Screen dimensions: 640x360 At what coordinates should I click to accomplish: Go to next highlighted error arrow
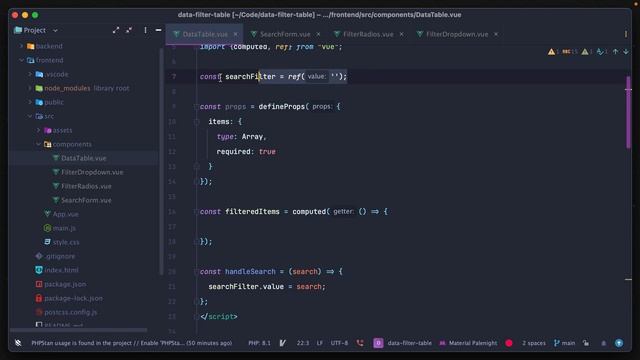(626, 52)
